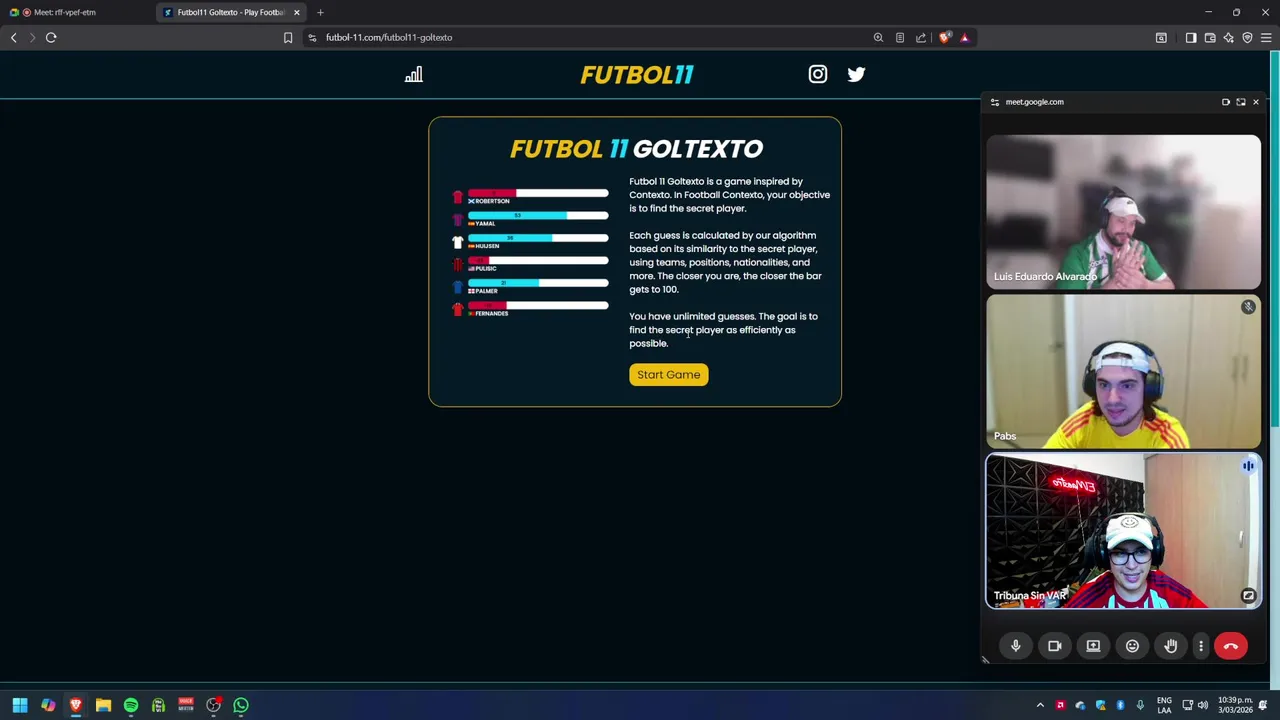Select the Tribuna Sin VAR video tile

[1124, 531]
